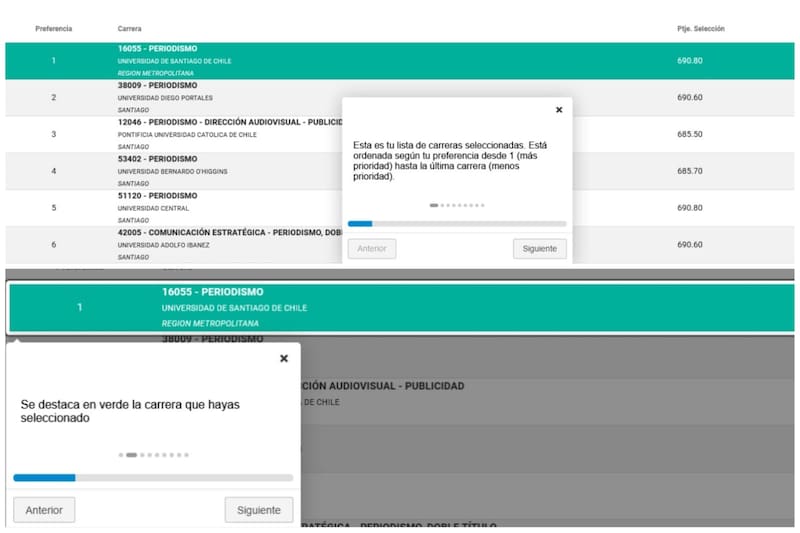The image size is (800, 533).
Task: Click Anterior in the 'Esta es tu lista' popup
Action: pyautogui.click(x=372, y=249)
